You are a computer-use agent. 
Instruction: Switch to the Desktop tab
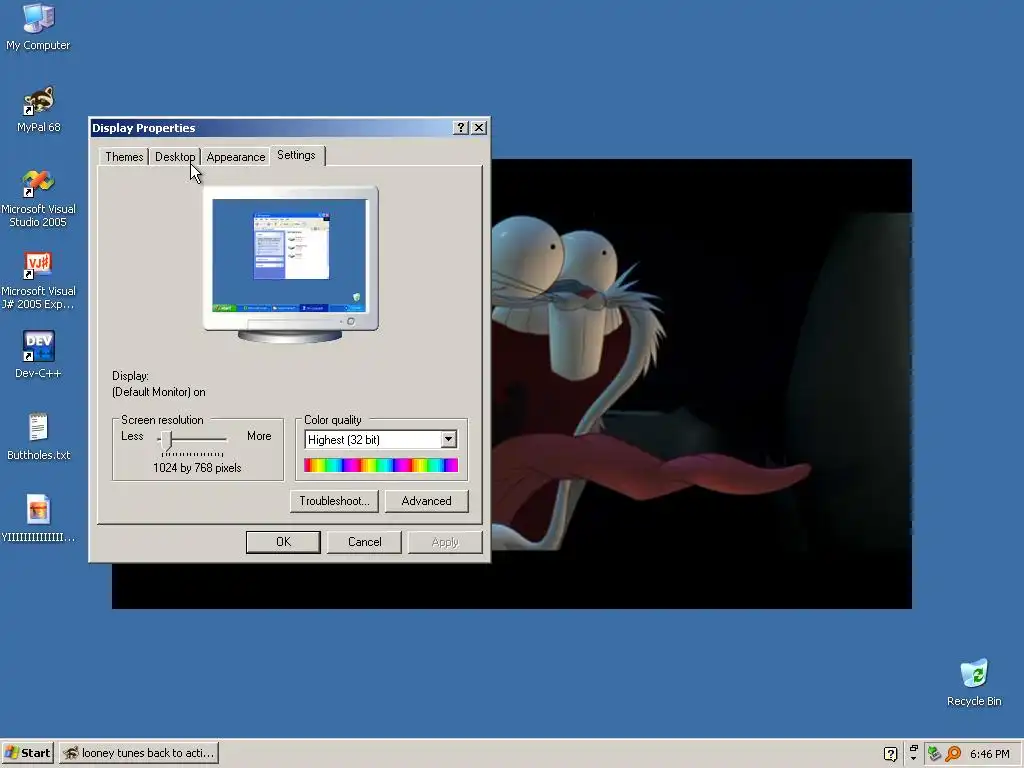click(174, 157)
